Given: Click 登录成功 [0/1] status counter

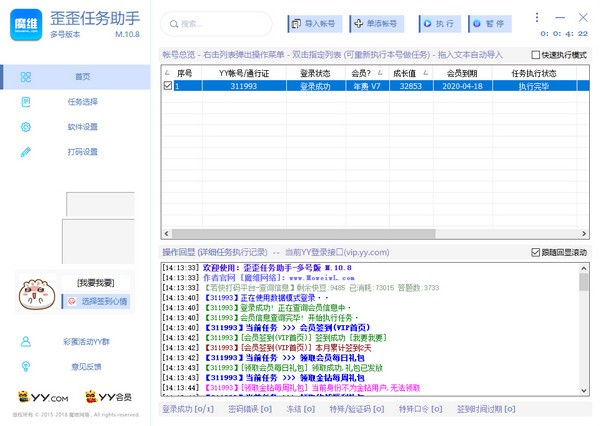Looking at the screenshot, I should pos(188,409).
